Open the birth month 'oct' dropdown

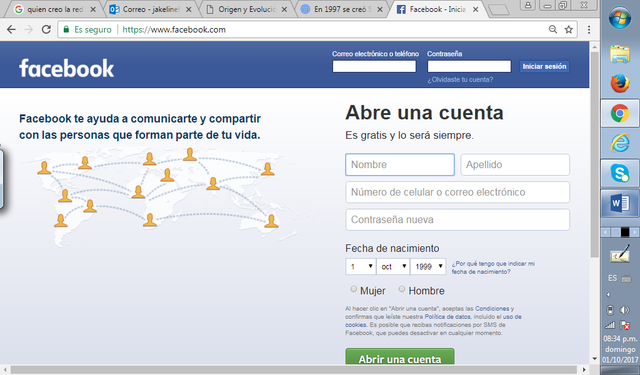[393, 266]
